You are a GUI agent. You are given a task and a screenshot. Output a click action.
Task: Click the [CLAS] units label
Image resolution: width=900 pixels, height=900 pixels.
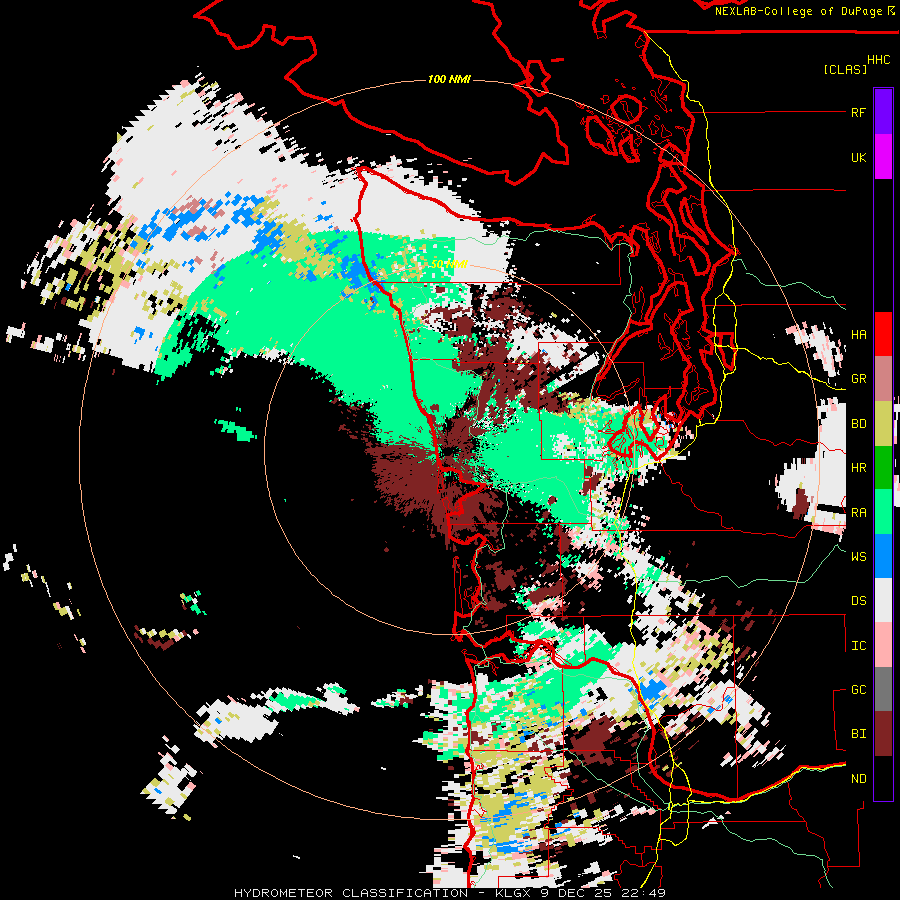(845, 69)
